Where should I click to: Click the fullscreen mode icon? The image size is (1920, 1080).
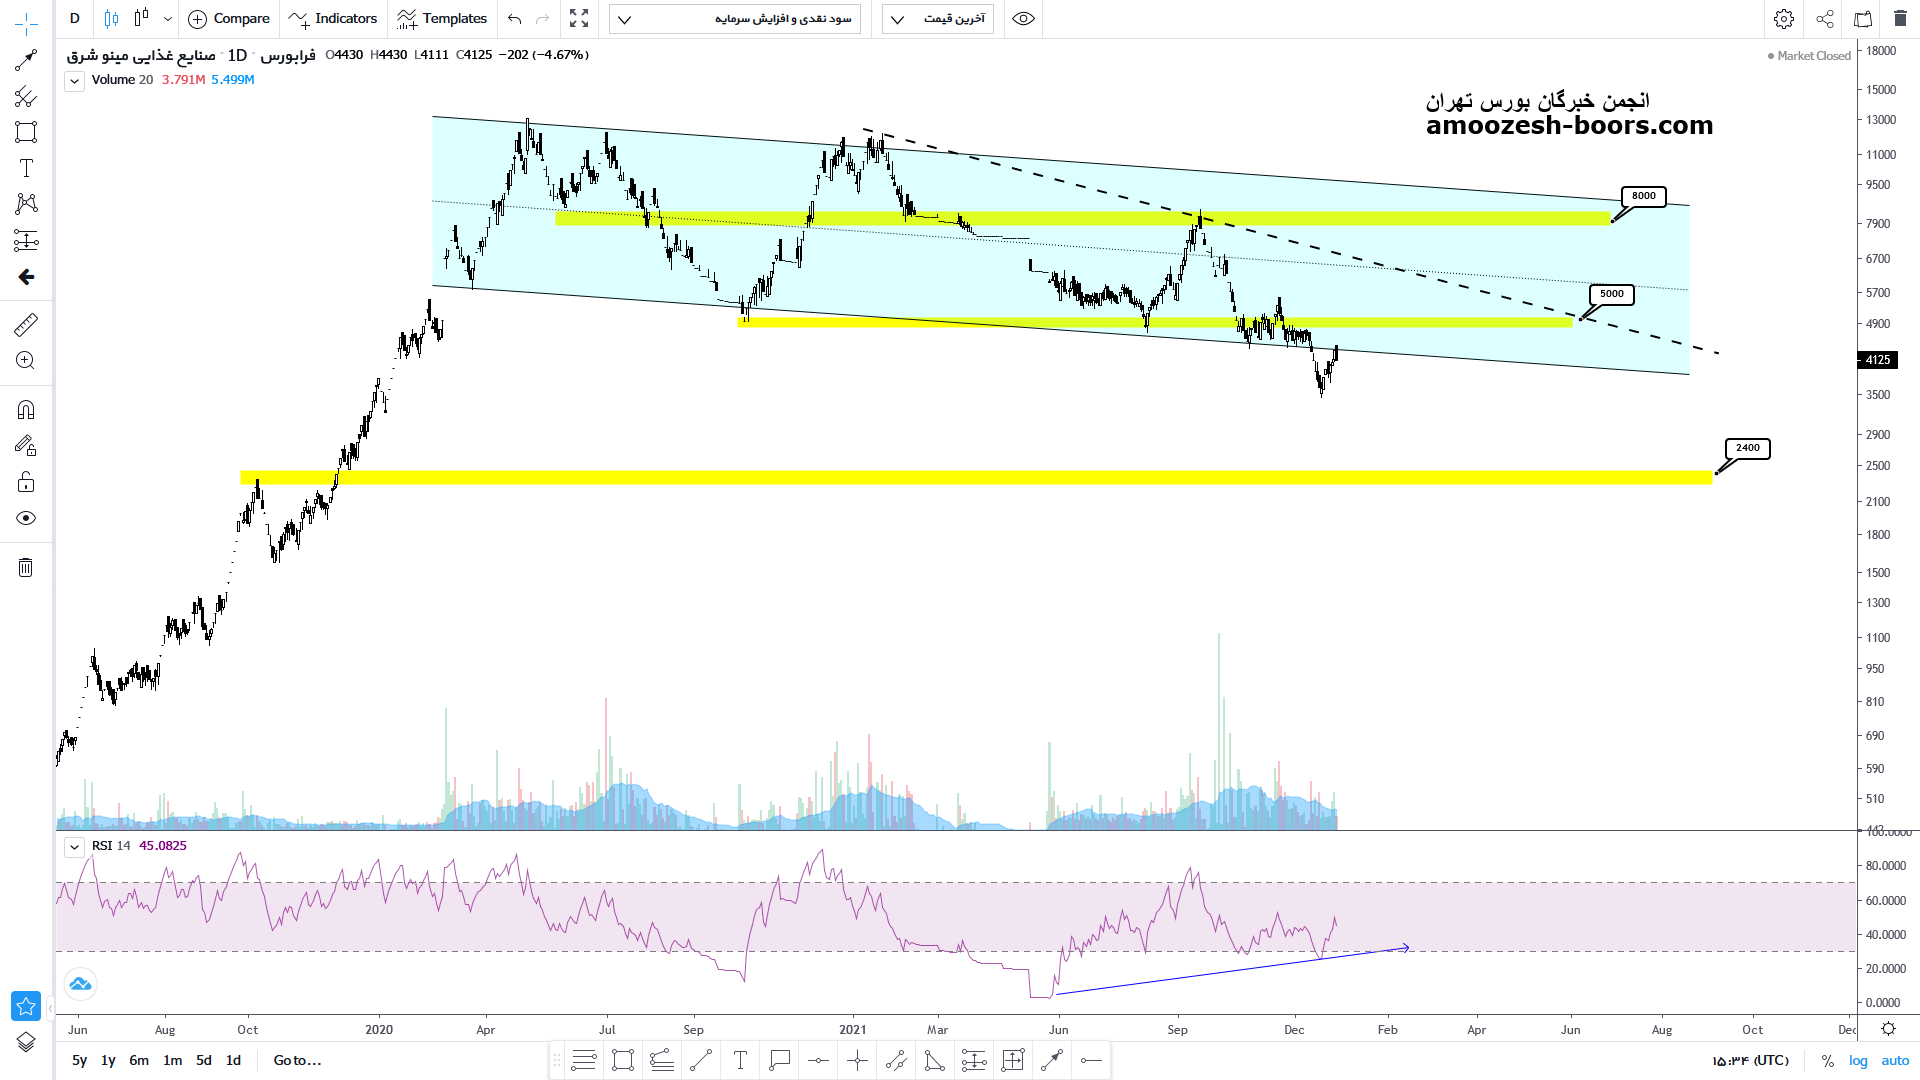(579, 19)
